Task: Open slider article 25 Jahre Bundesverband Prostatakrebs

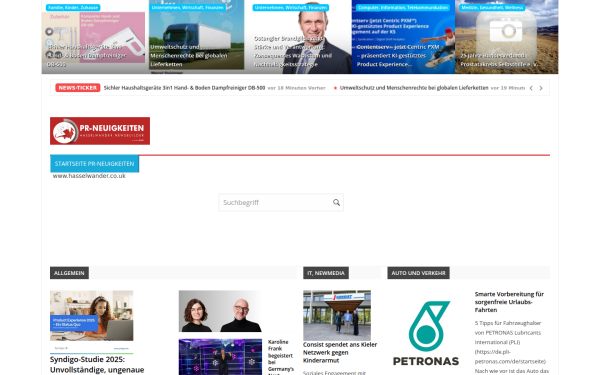Action: pos(499,60)
